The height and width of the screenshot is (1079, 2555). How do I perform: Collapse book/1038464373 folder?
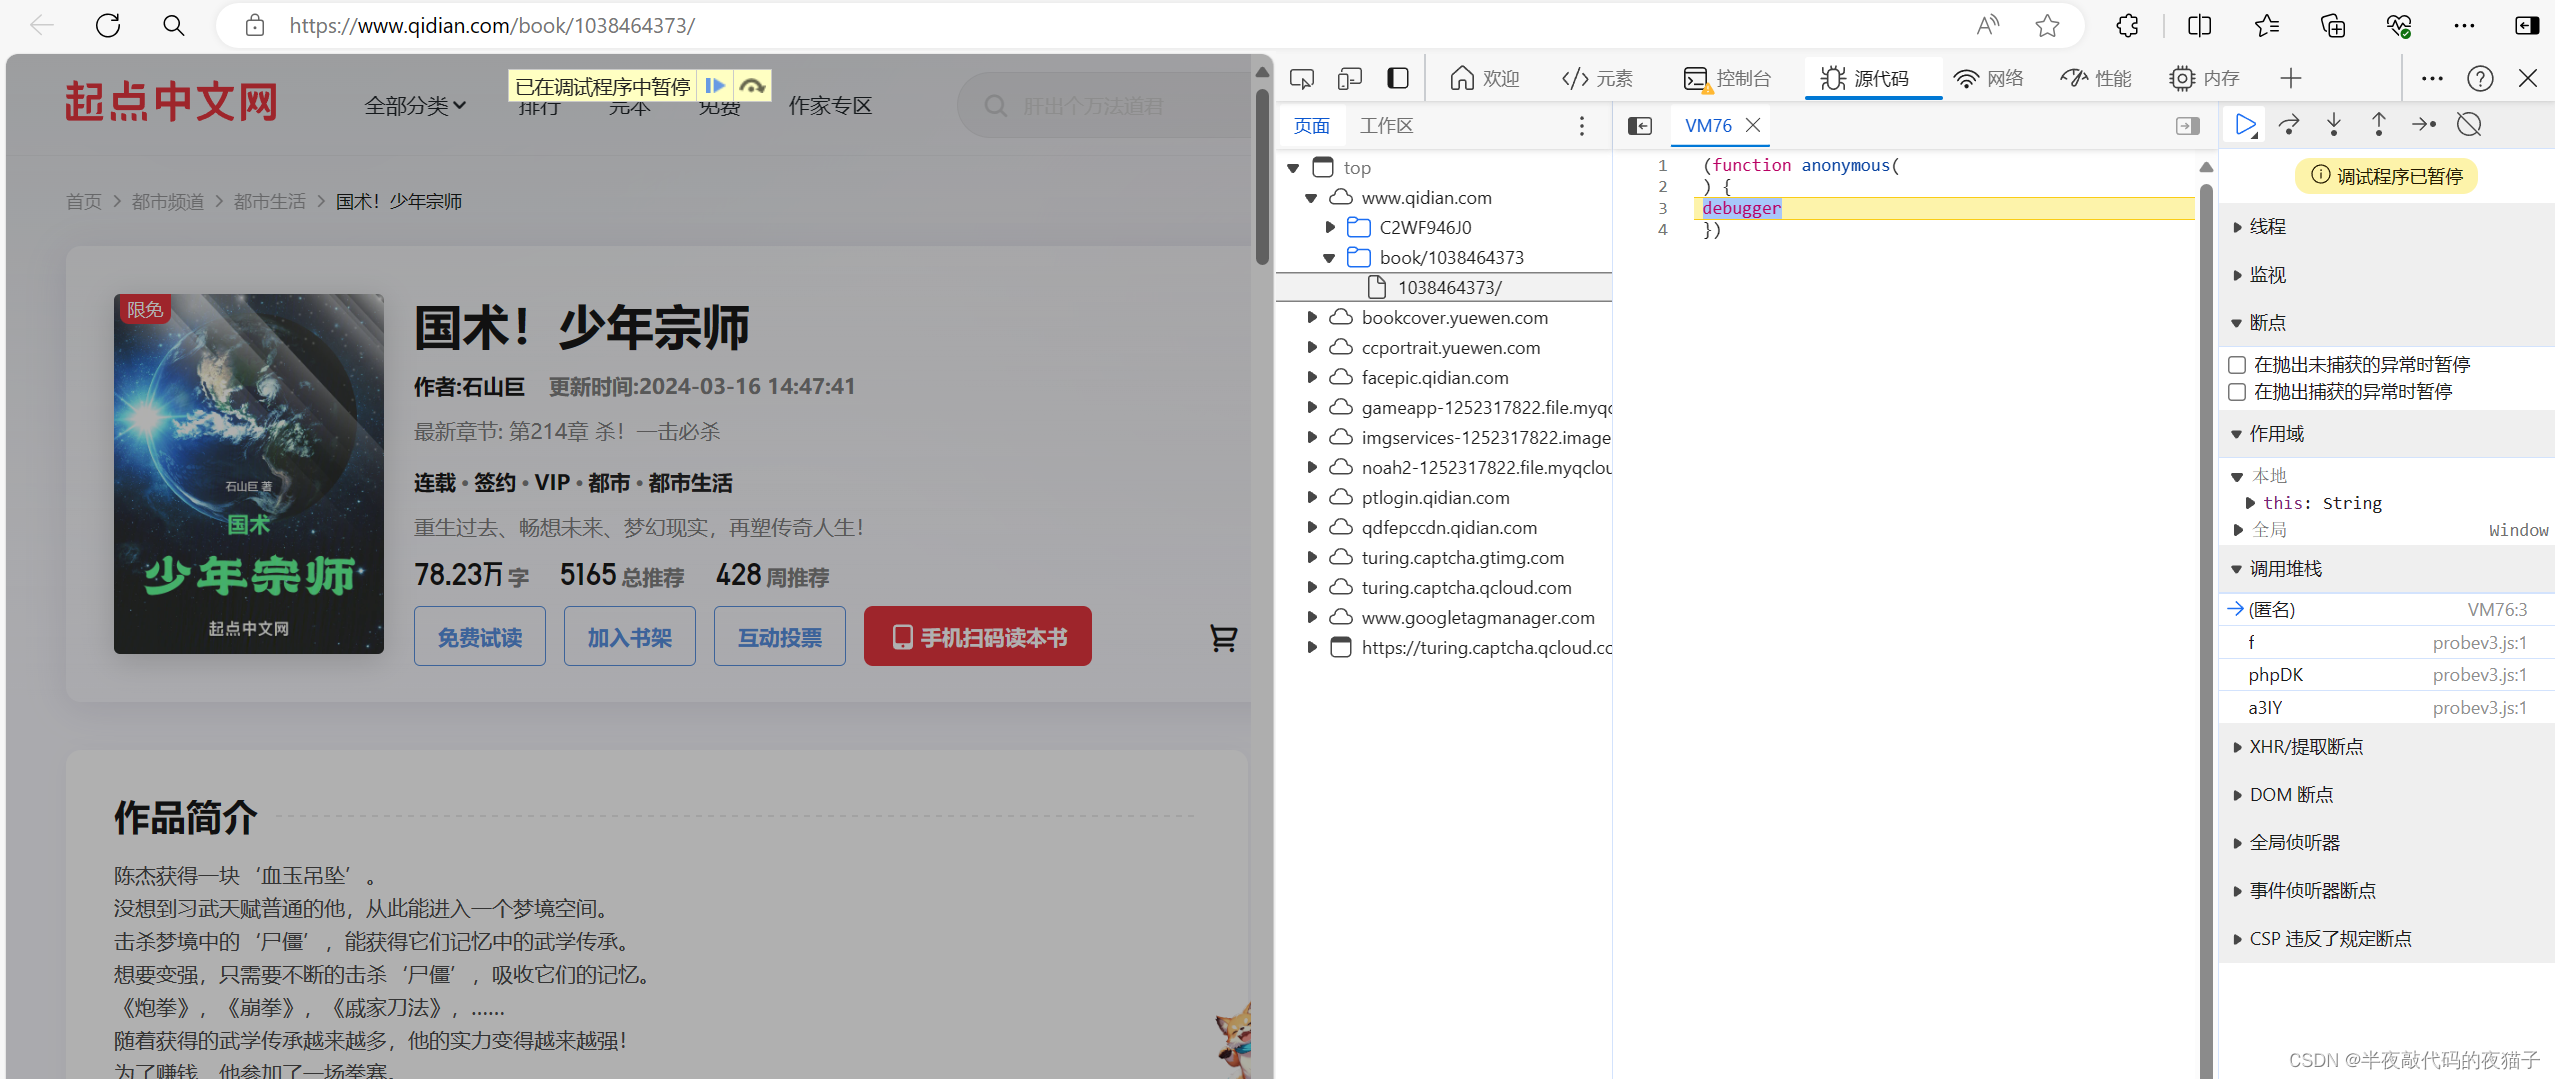[1329, 258]
